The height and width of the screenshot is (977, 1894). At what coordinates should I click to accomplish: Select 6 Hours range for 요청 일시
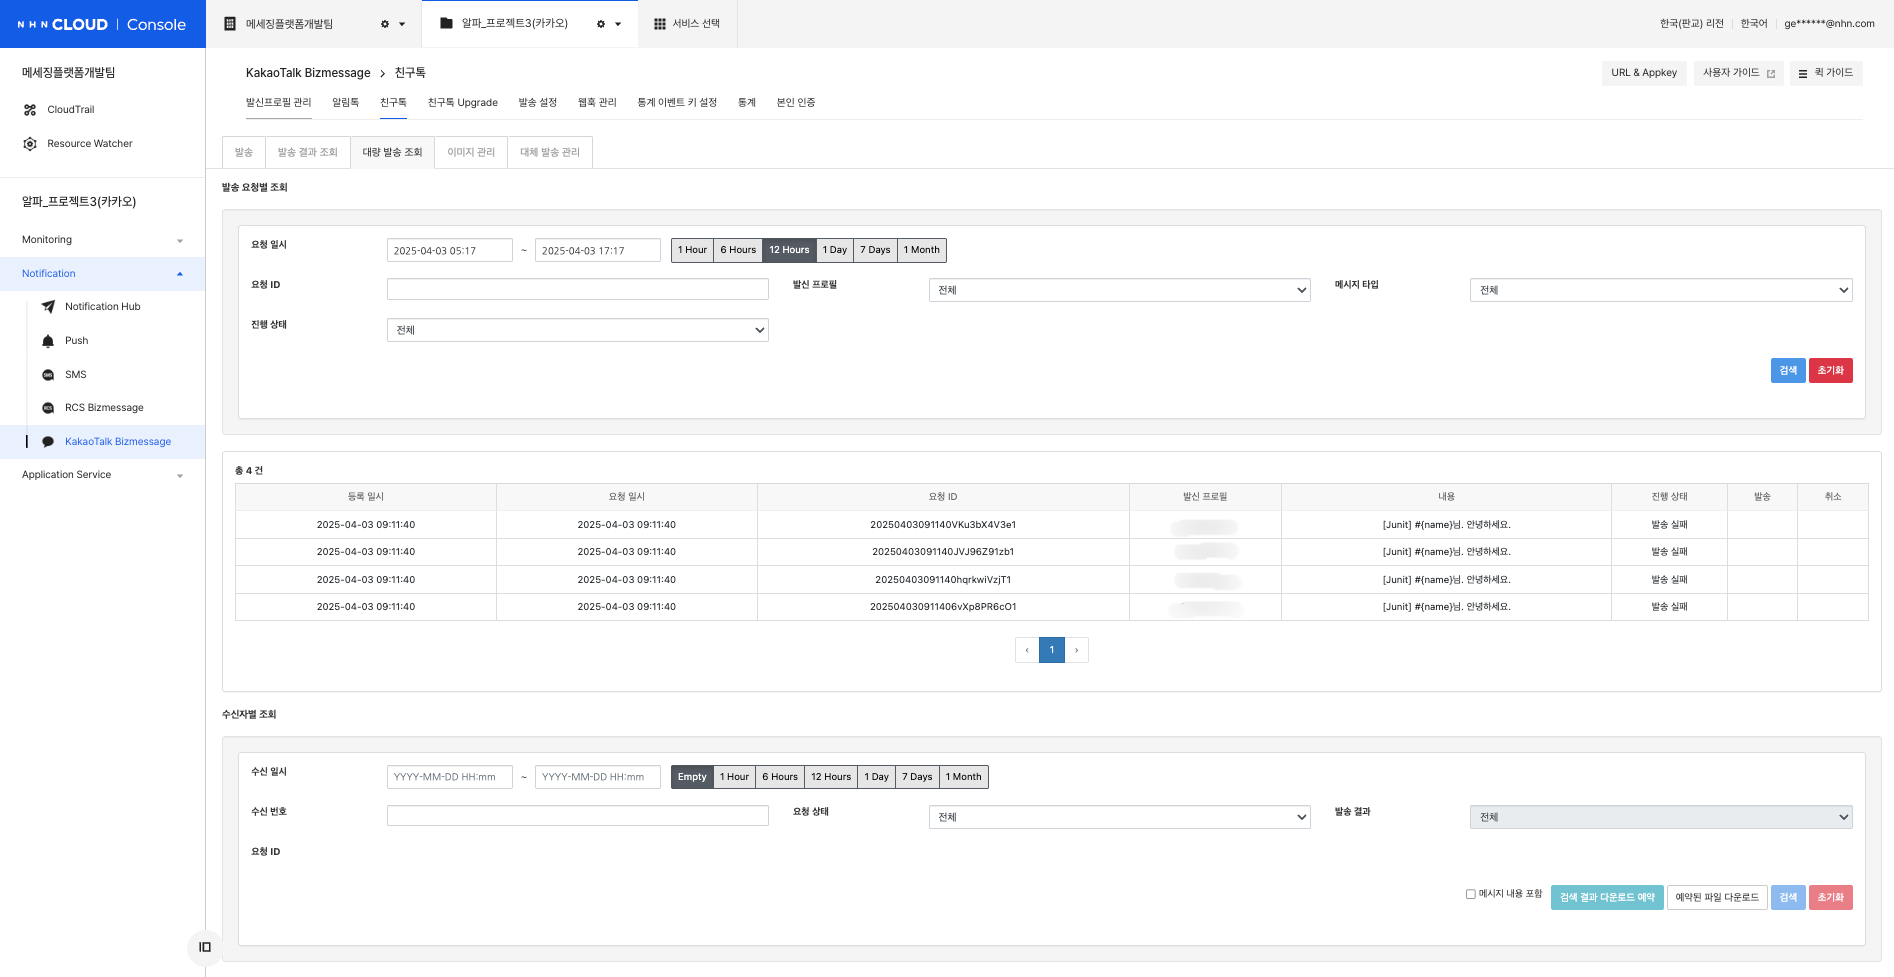pyautogui.click(x=738, y=250)
